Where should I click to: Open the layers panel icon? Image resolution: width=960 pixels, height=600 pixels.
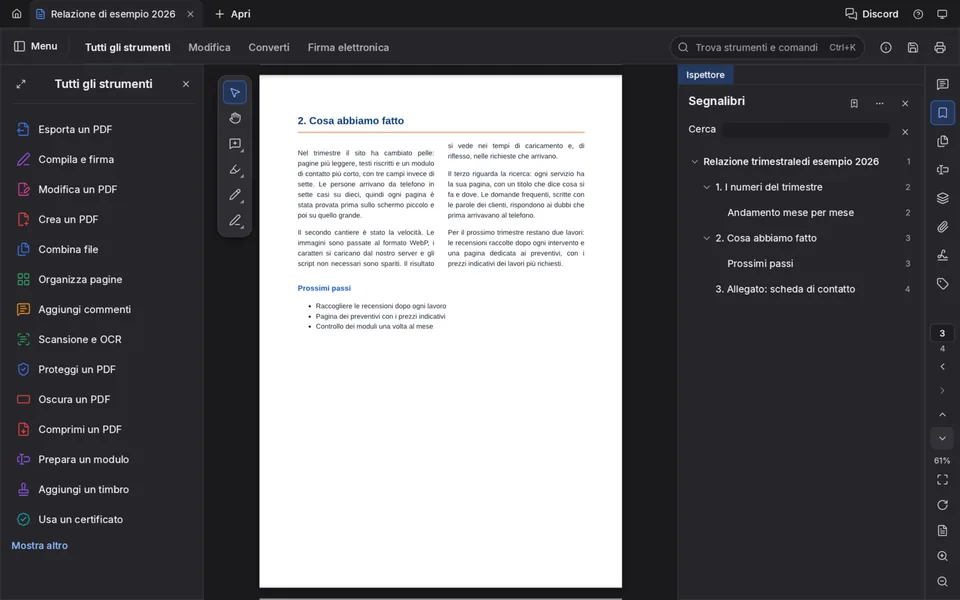click(x=942, y=198)
